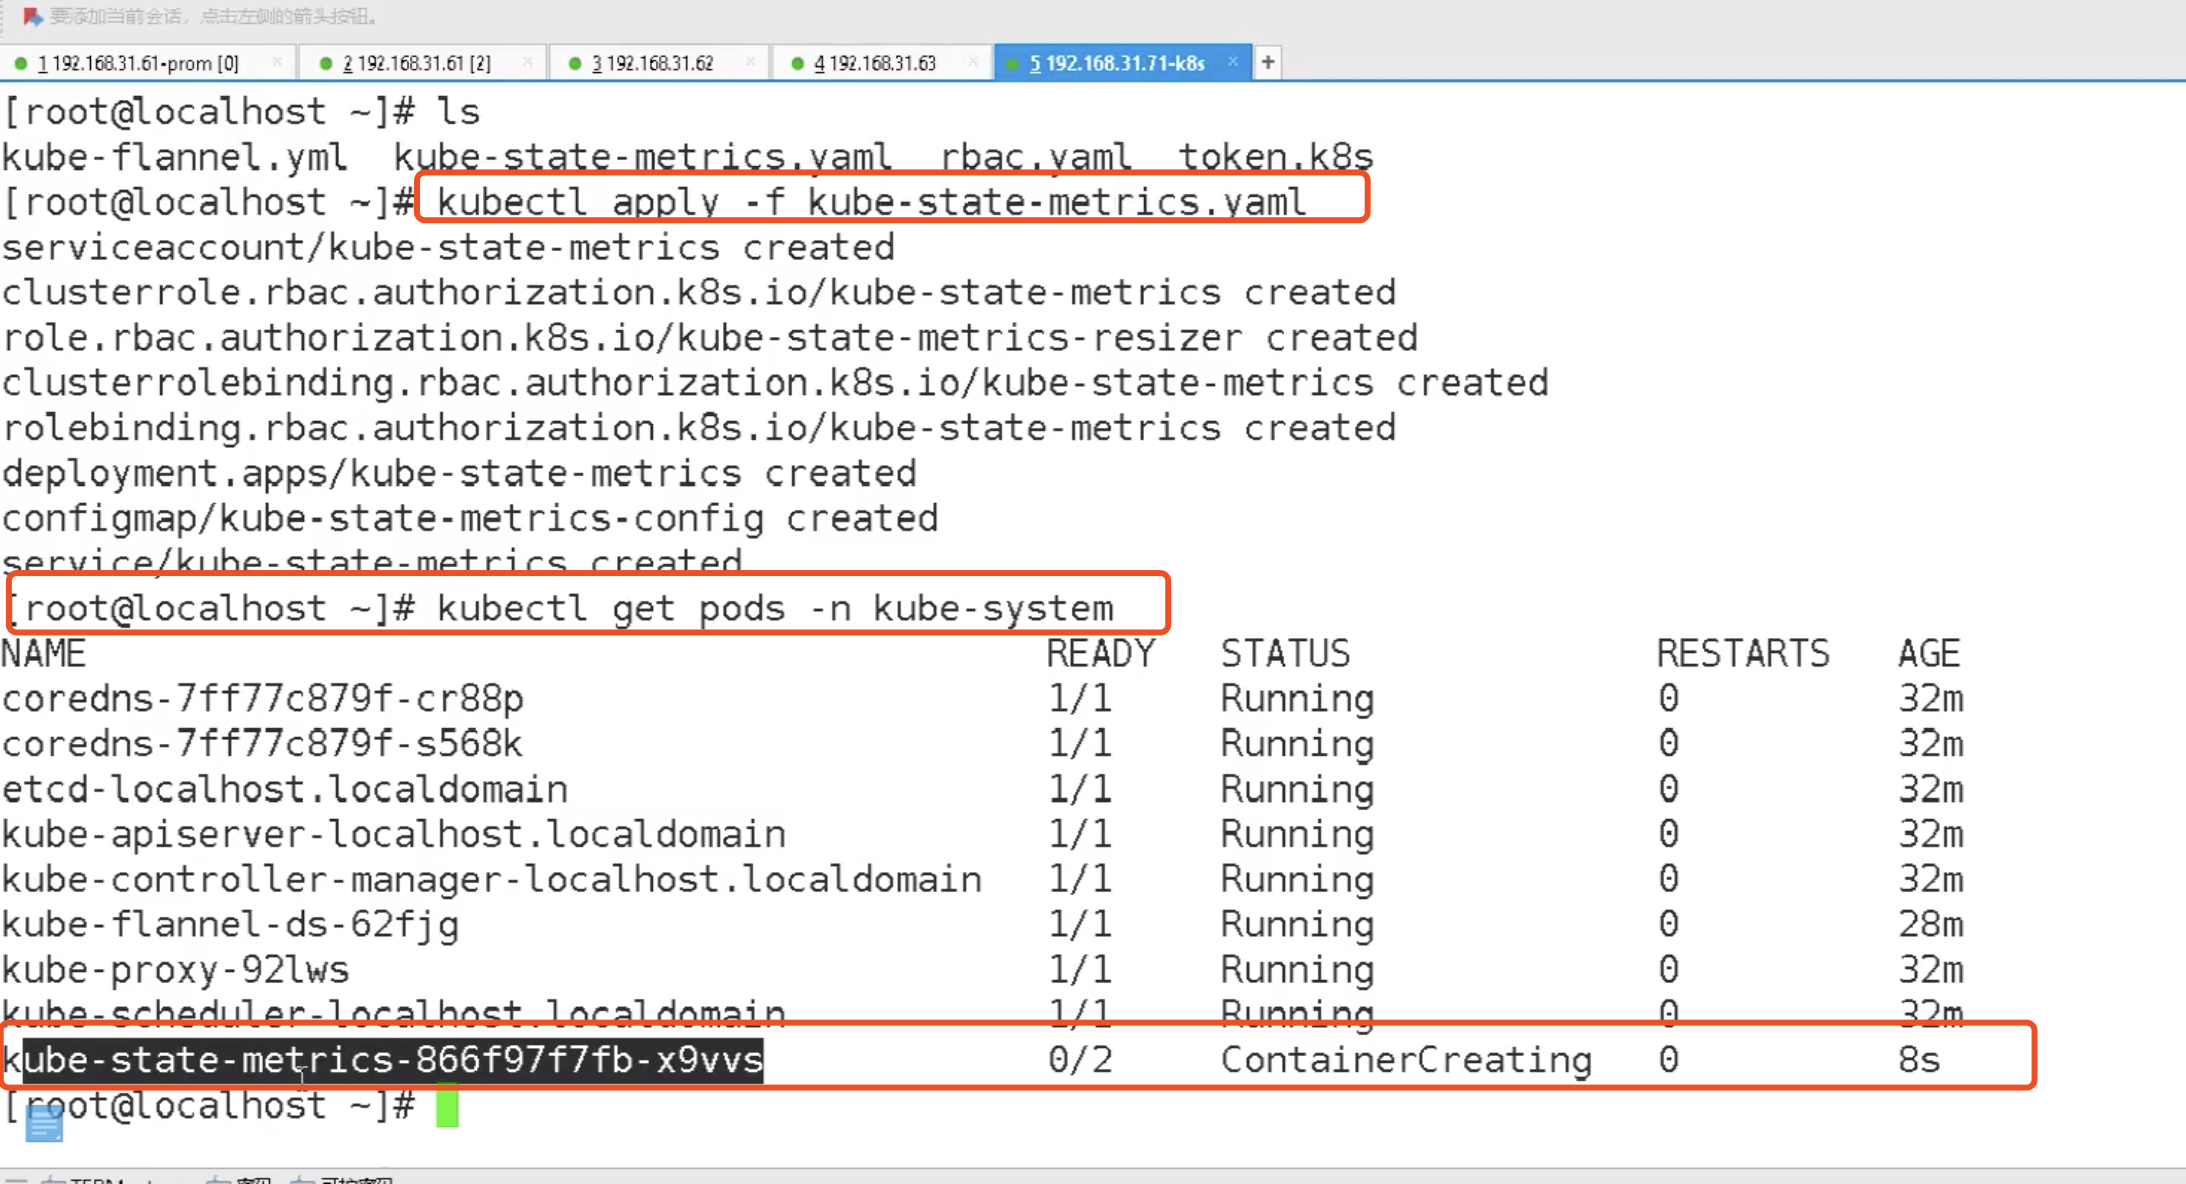
Task: Click green status dot on 192.168.31.63 tab
Action: (797, 64)
